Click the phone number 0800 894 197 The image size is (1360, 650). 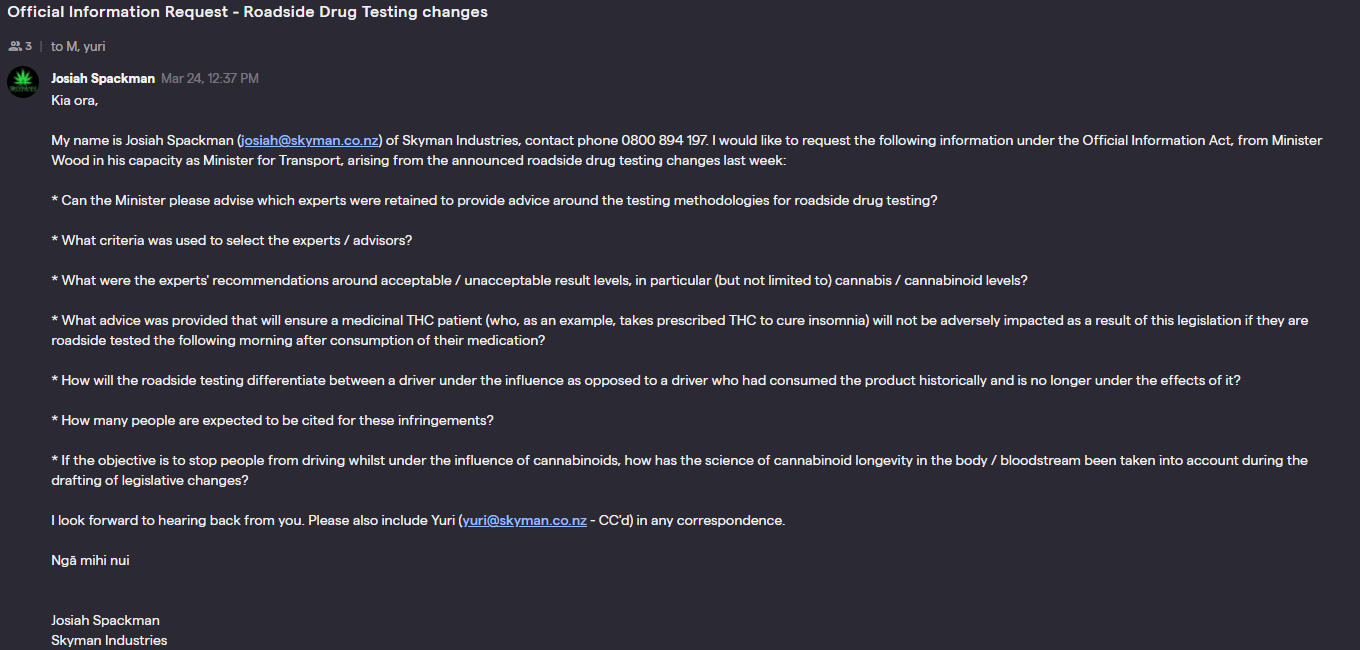(664, 140)
